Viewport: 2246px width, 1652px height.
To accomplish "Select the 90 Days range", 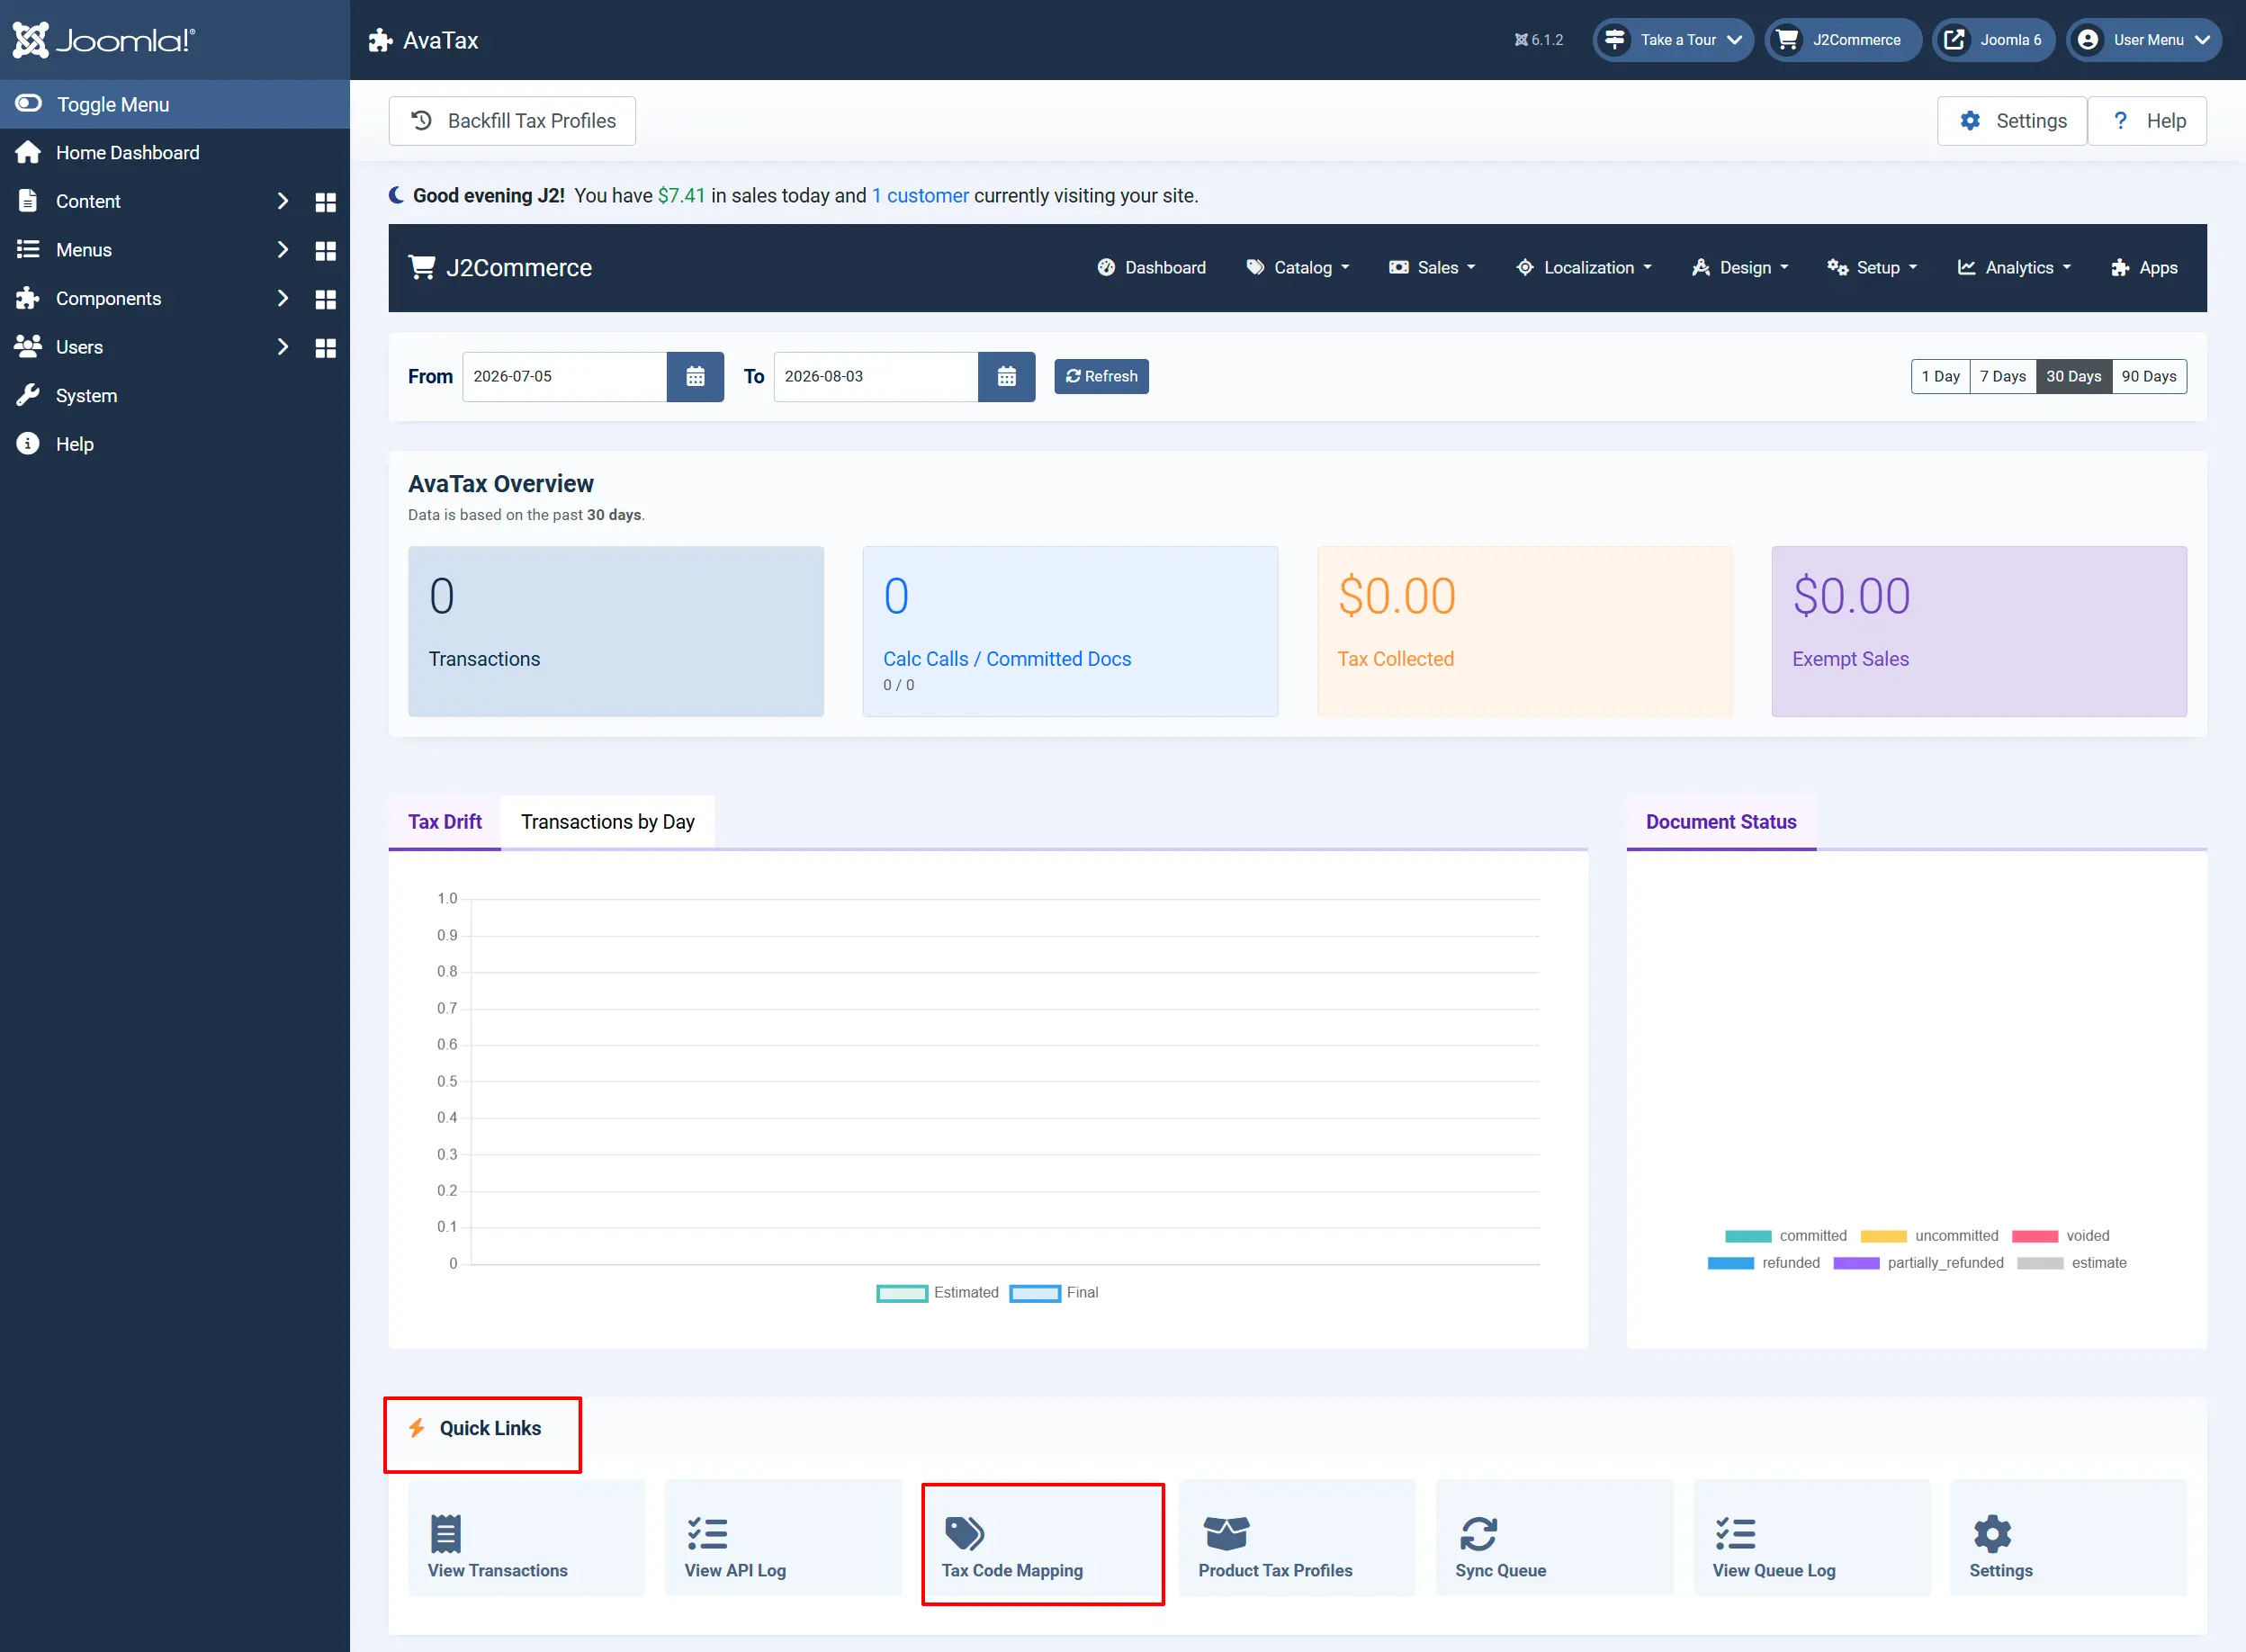I will [x=2150, y=377].
